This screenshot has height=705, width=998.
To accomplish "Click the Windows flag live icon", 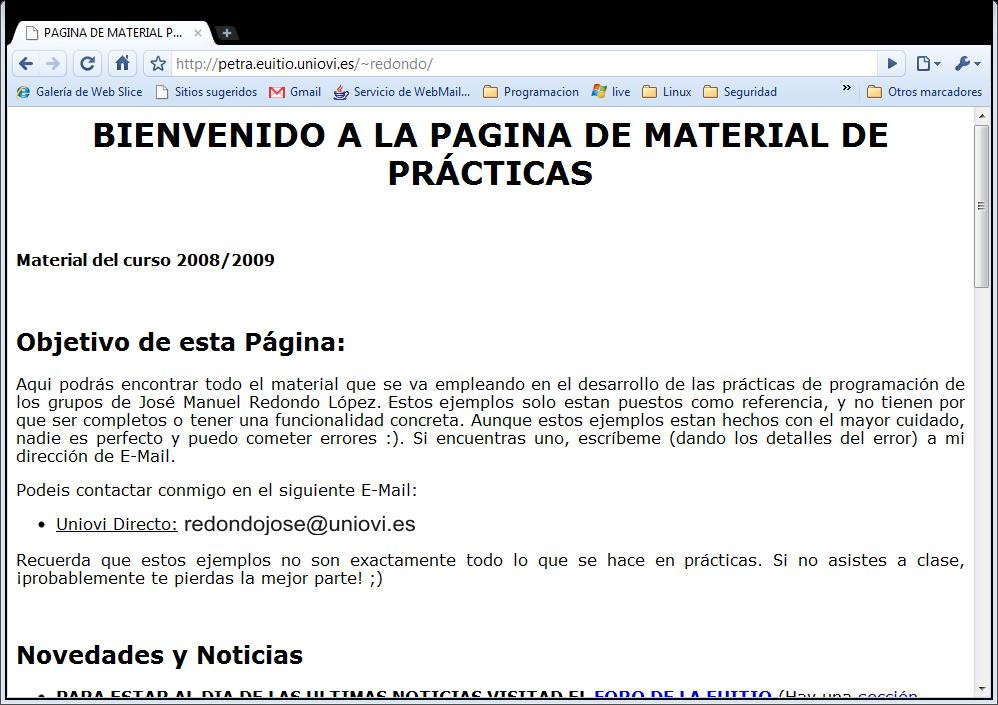I will pyautogui.click(x=598, y=92).
